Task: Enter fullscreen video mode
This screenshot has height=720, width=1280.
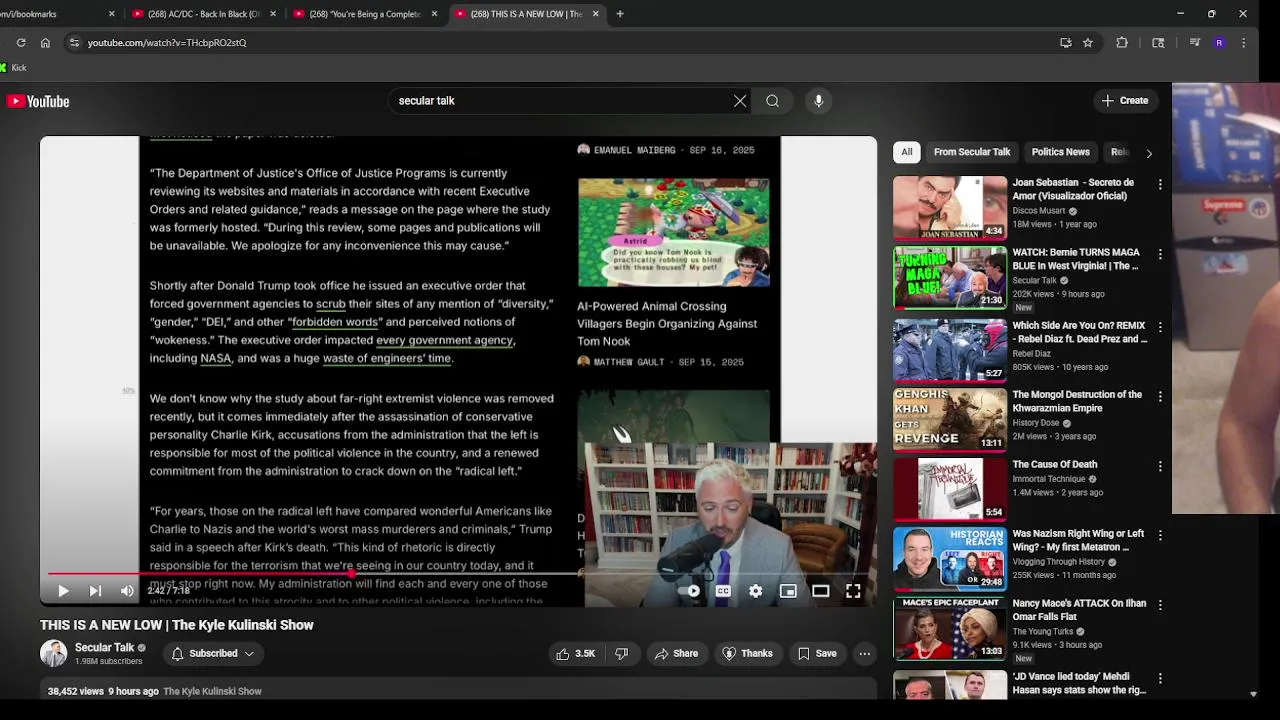Action: [x=853, y=591]
